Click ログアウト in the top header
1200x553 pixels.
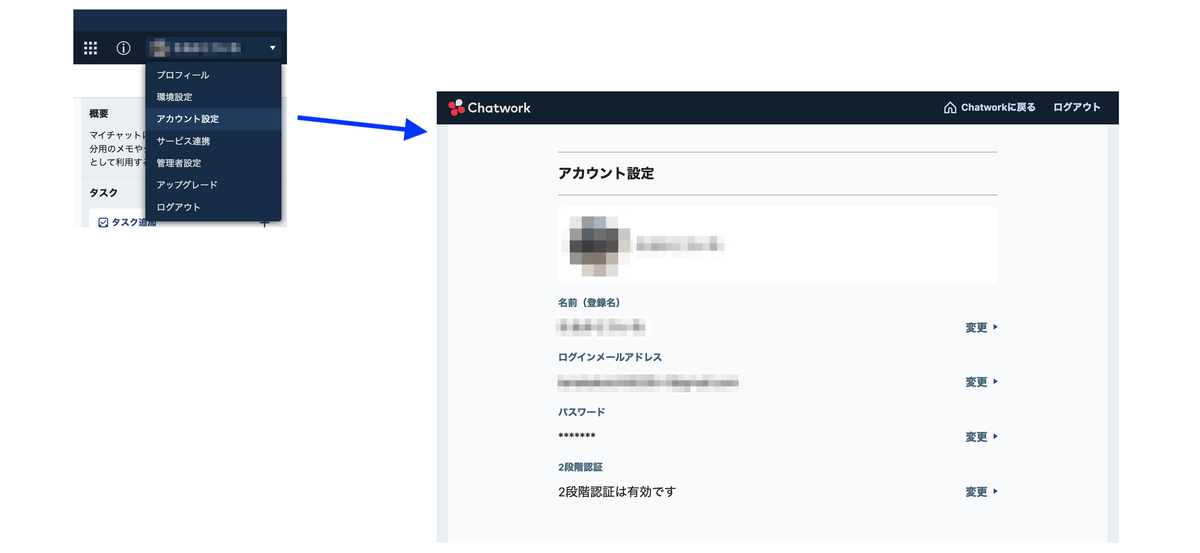[x=1077, y=108]
